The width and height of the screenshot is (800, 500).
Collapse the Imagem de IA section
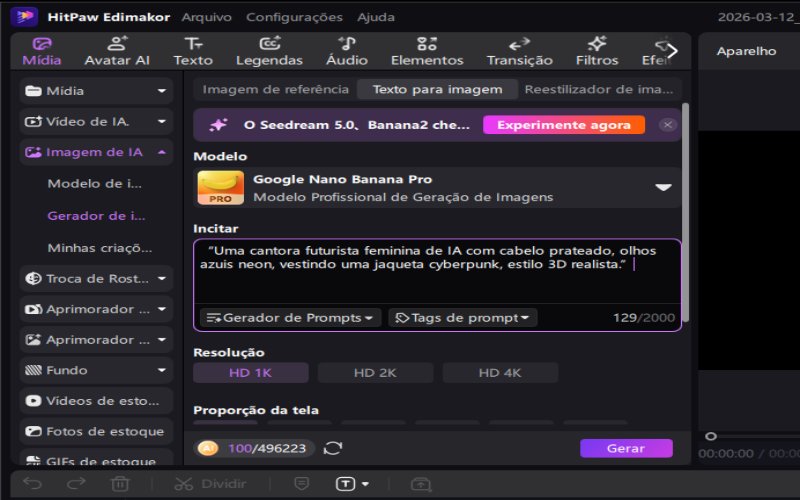161,153
